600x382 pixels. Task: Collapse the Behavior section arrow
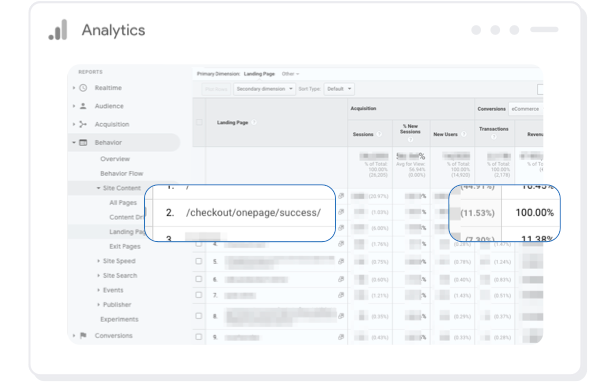pyautogui.click(x=74, y=142)
